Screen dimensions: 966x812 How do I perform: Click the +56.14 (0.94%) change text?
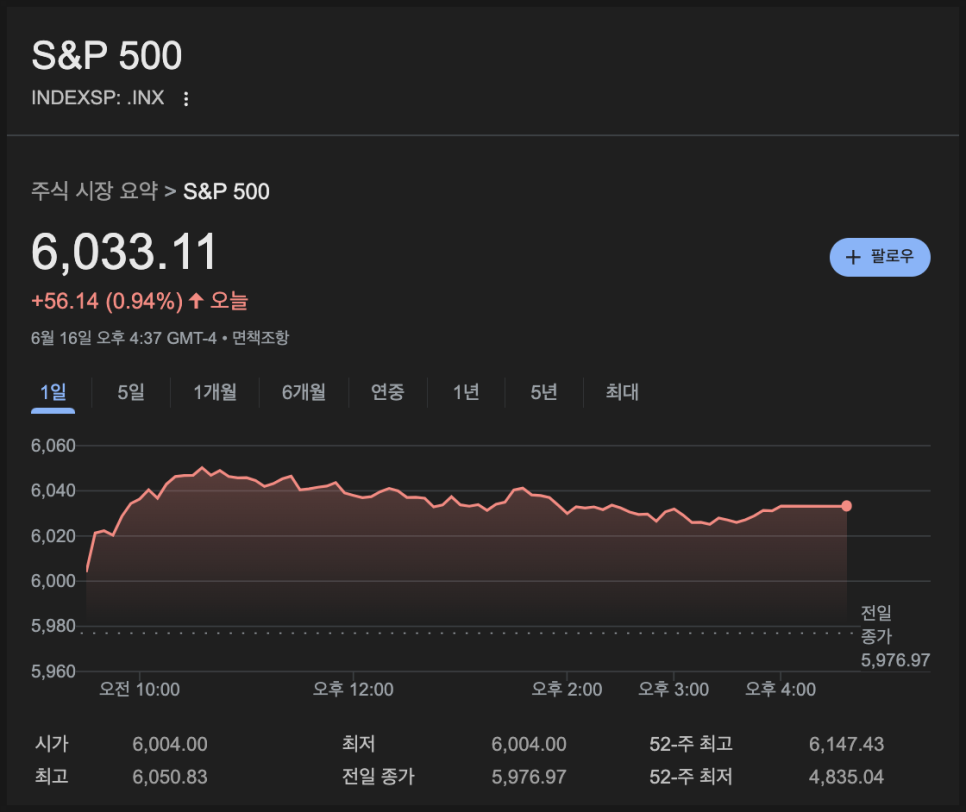coord(107,301)
